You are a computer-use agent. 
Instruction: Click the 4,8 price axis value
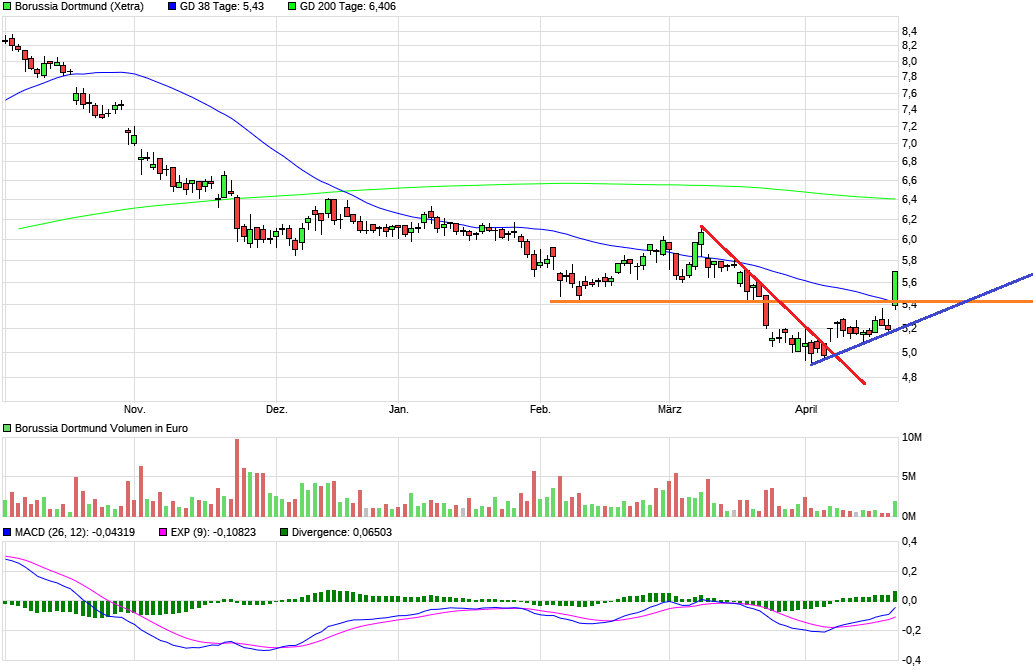click(x=910, y=377)
